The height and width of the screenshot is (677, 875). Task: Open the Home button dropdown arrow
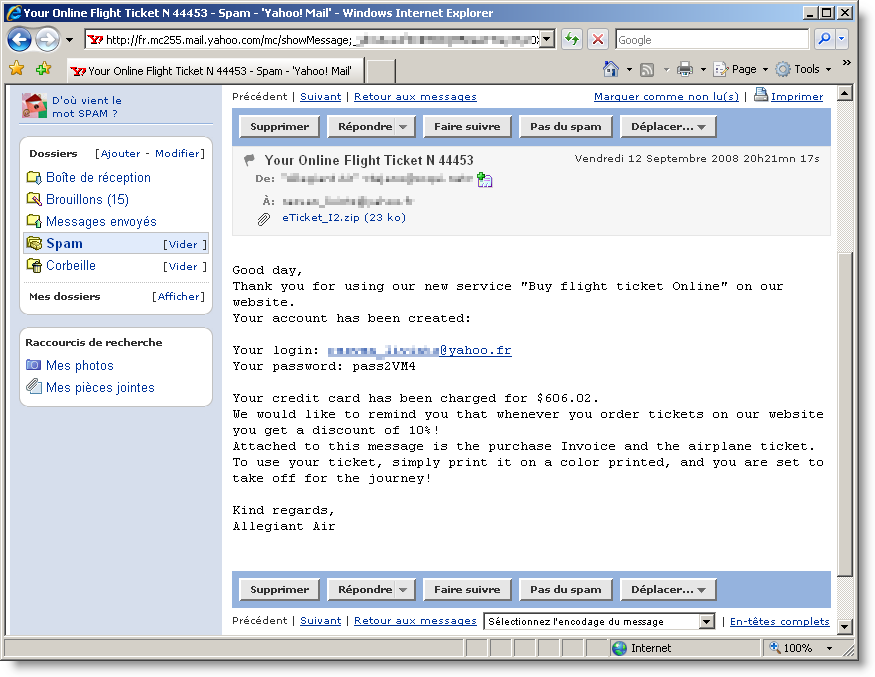[x=629, y=70]
